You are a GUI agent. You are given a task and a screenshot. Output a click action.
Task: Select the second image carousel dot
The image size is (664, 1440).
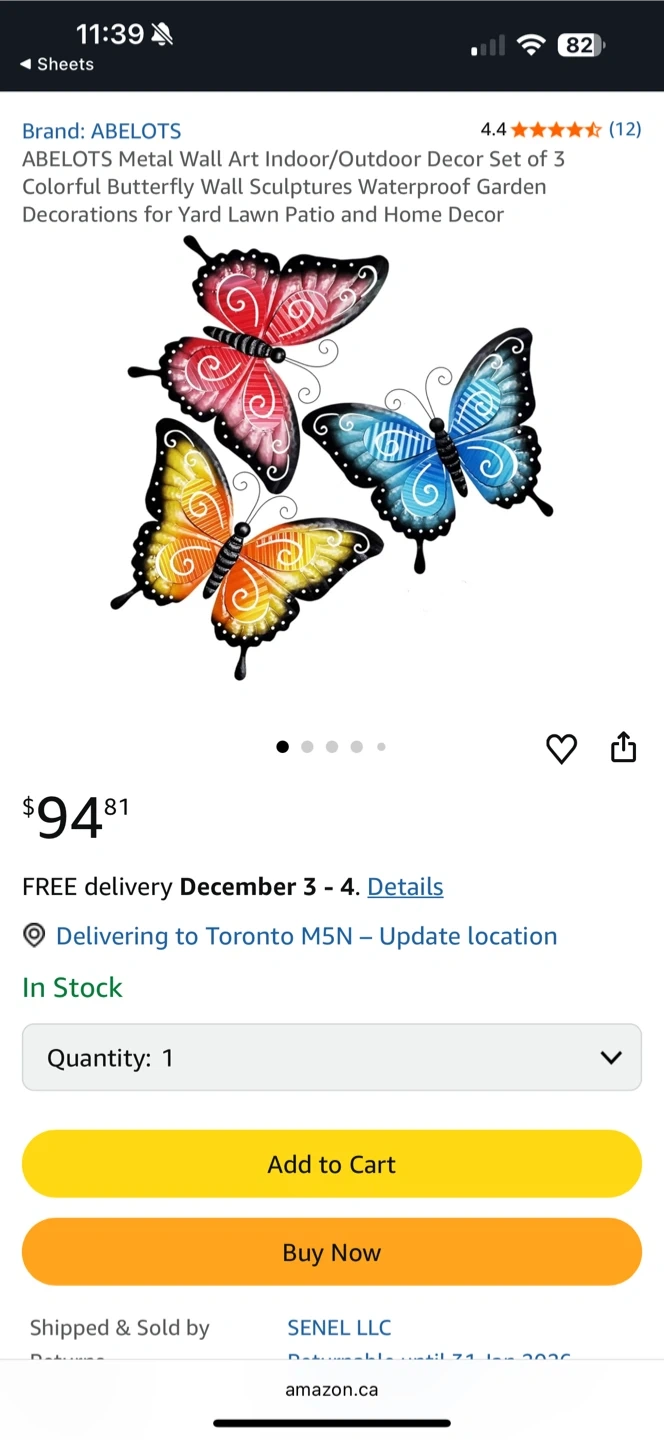coord(307,746)
